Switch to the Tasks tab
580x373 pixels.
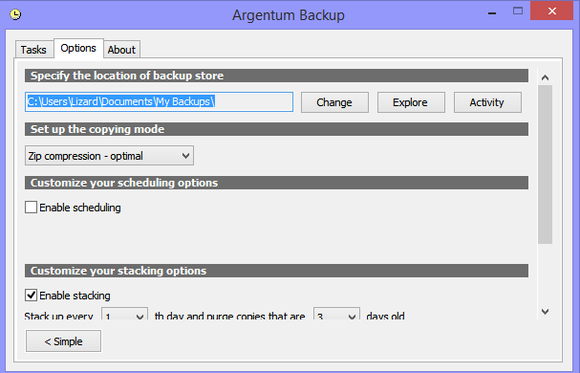click(x=34, y=49)
